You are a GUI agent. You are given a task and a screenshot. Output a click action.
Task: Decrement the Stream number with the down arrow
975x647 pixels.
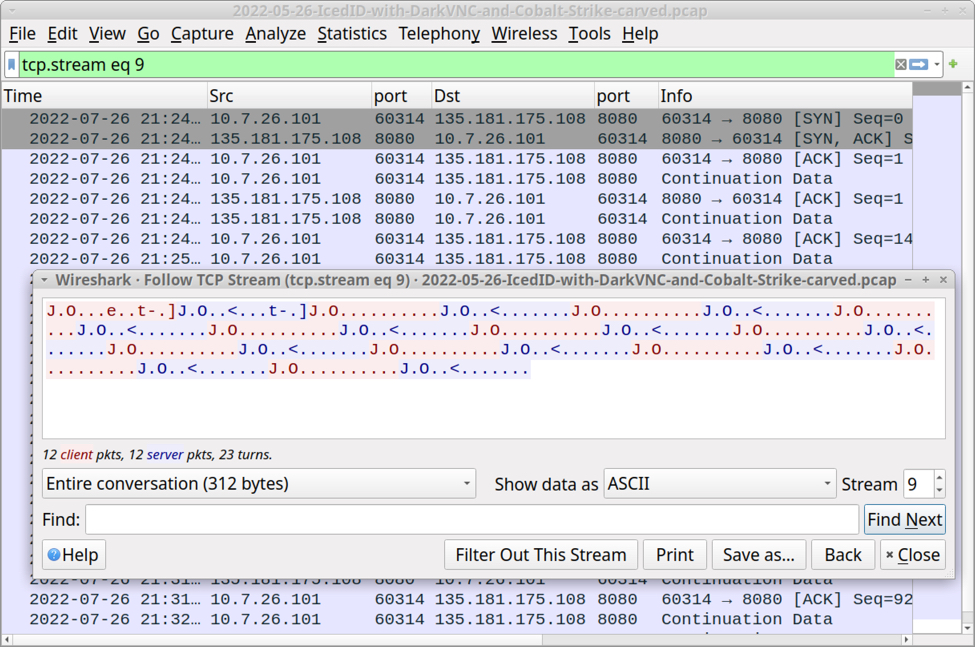point(939,490)
